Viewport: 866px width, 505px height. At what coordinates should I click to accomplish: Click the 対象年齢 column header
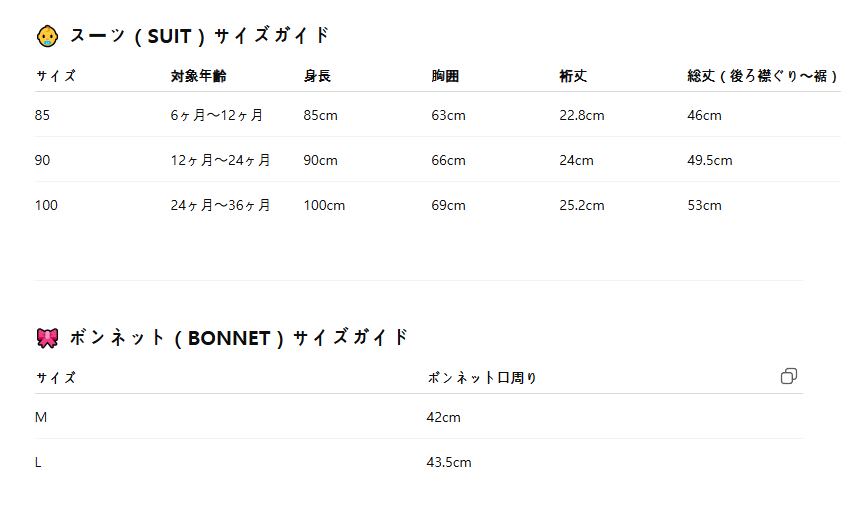[x=199, y=76]
